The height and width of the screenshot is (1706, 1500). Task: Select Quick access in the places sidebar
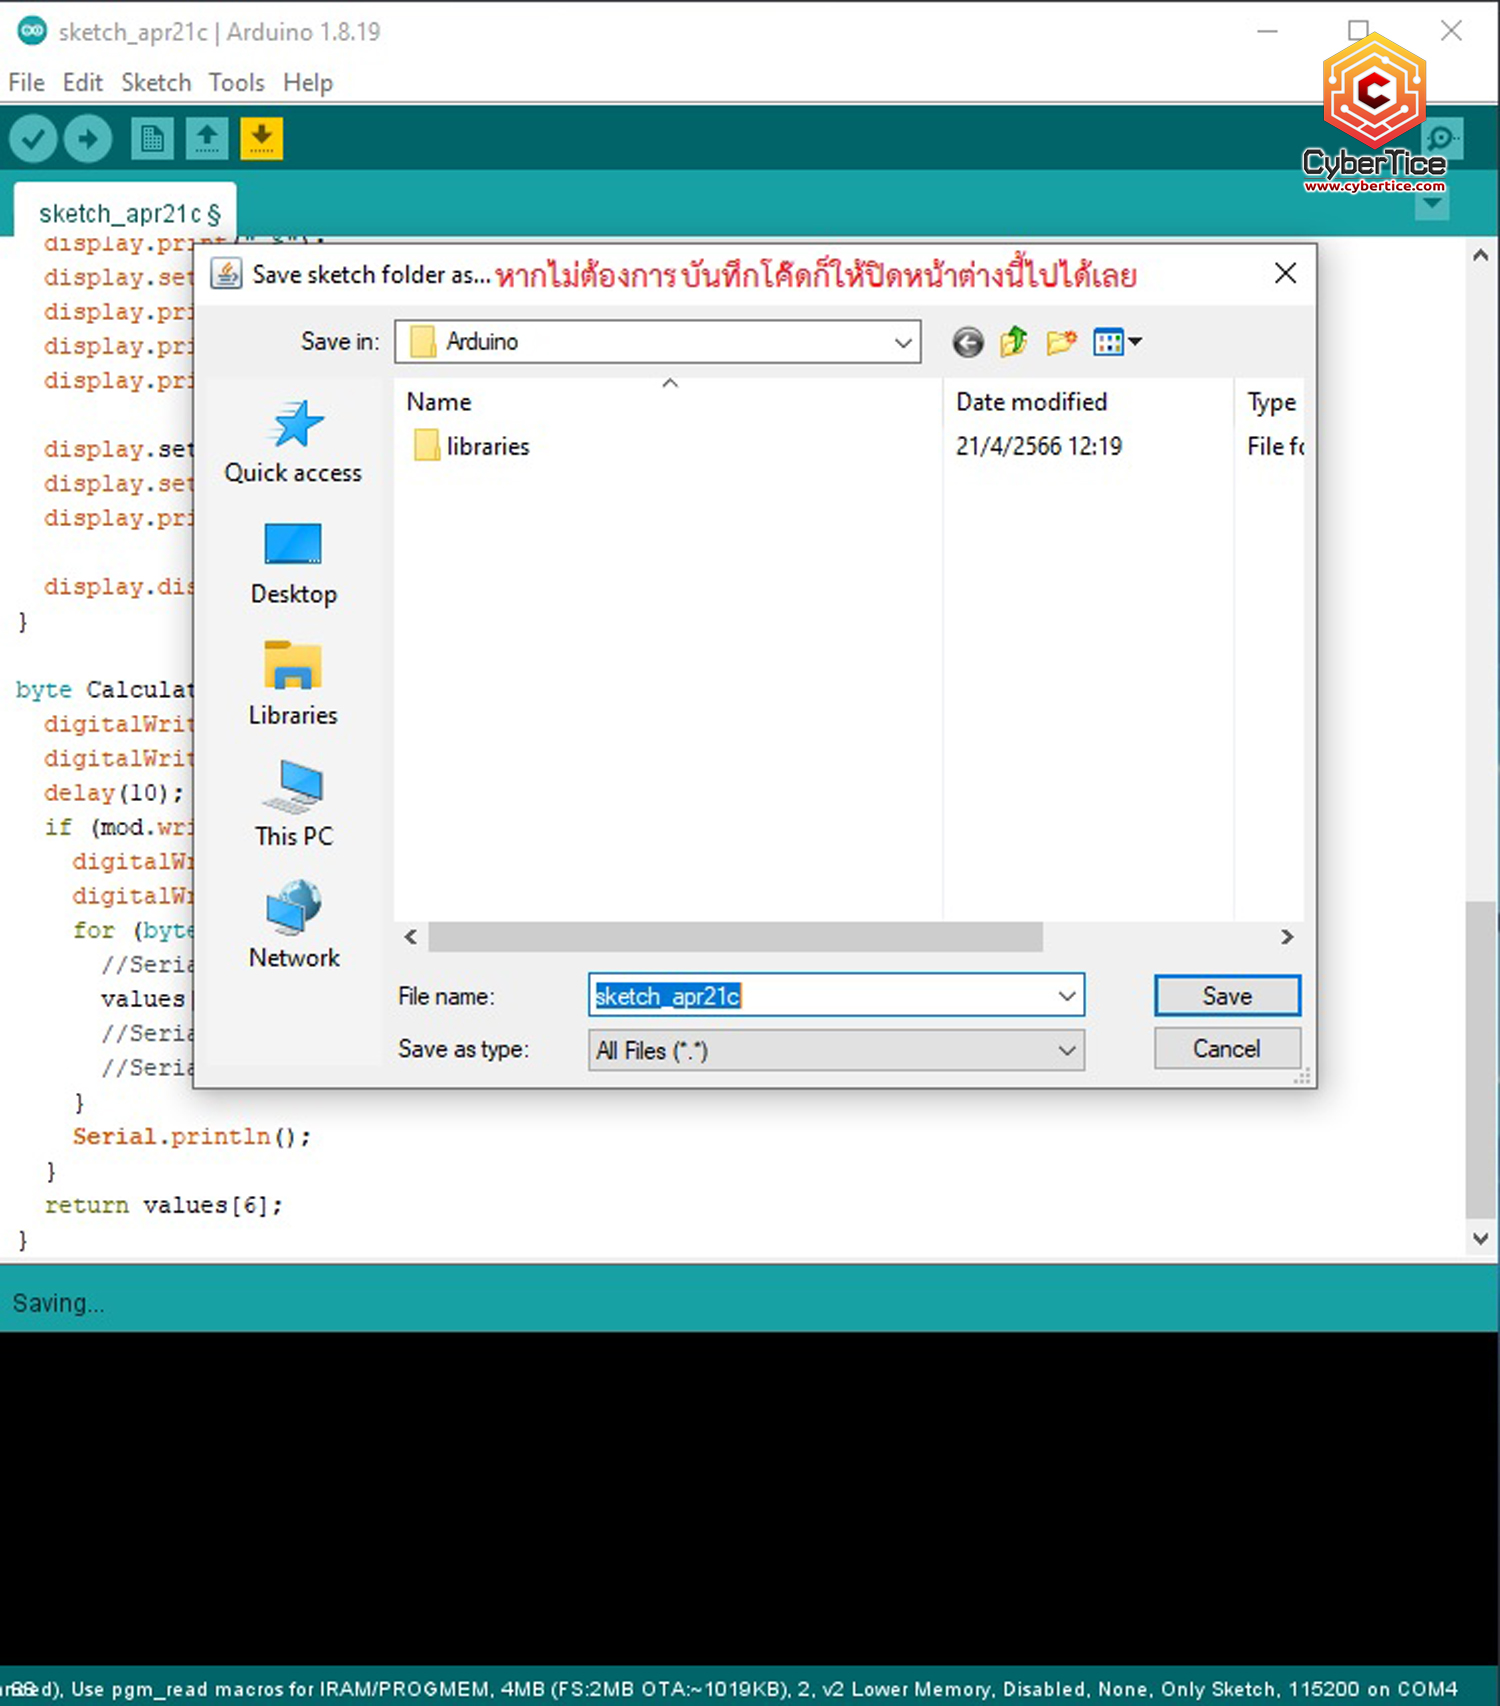[293, 443]
